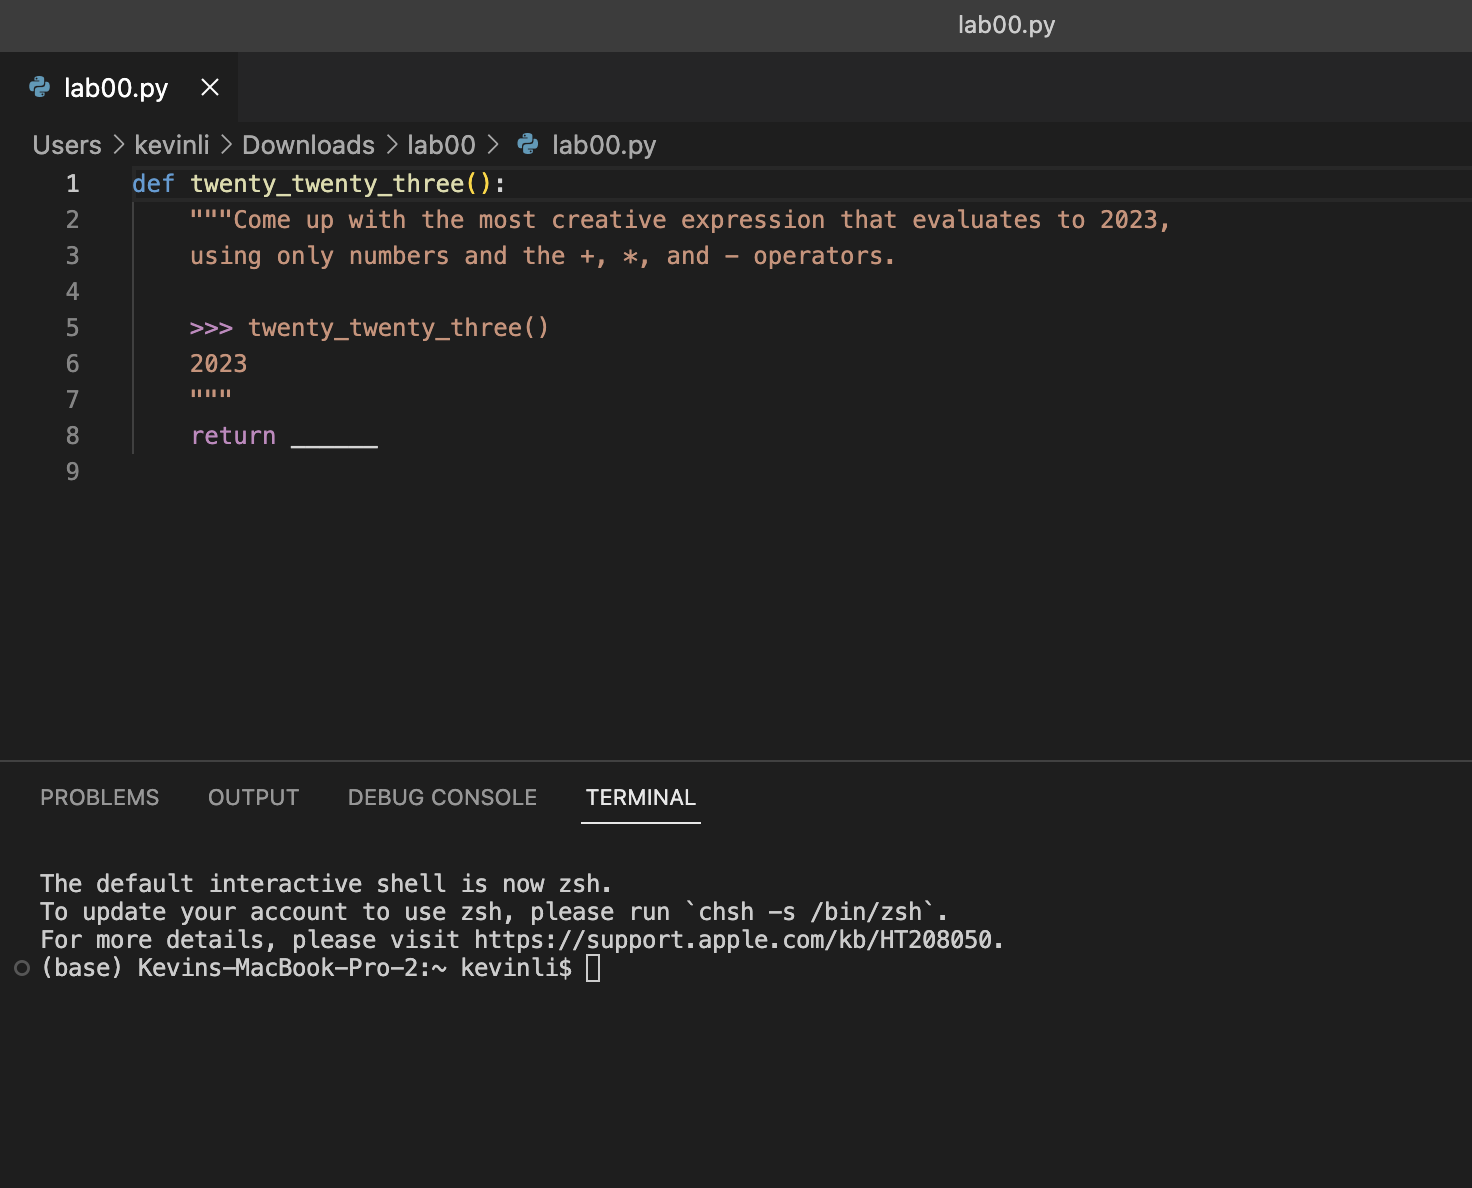Open the OUTPUT panel tab

(x=253, y=798)
